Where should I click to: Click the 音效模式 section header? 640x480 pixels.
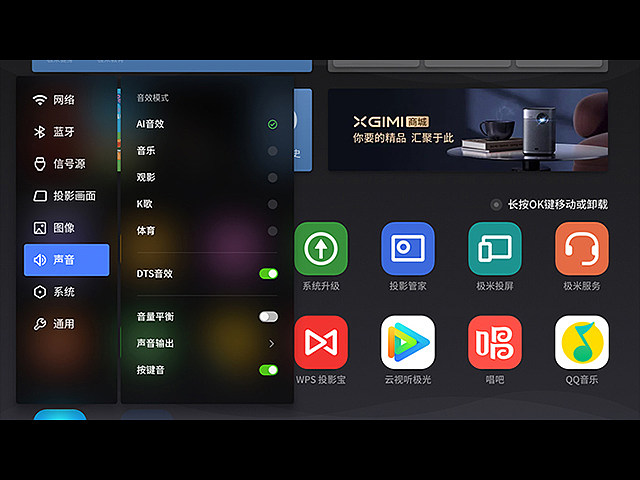(x=152, y=98)
